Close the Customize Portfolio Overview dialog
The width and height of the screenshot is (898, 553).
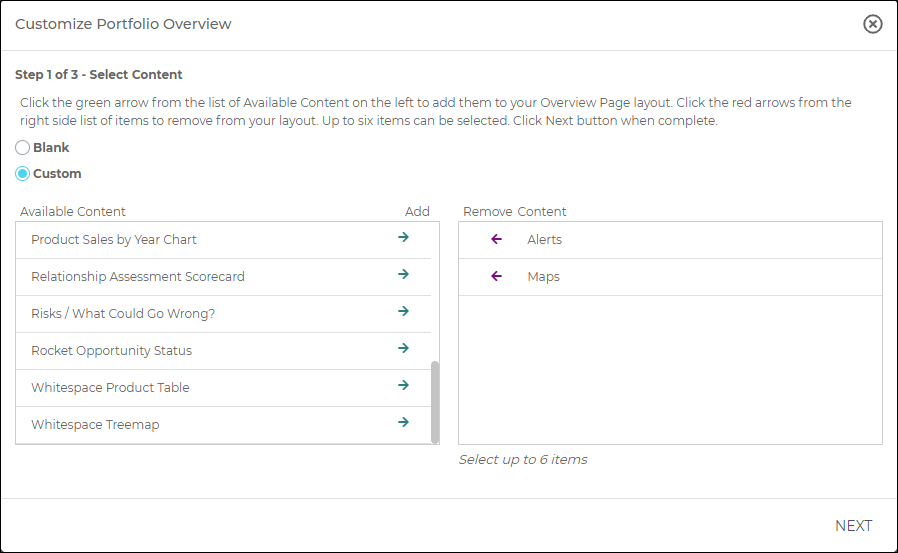click(873, 24)
